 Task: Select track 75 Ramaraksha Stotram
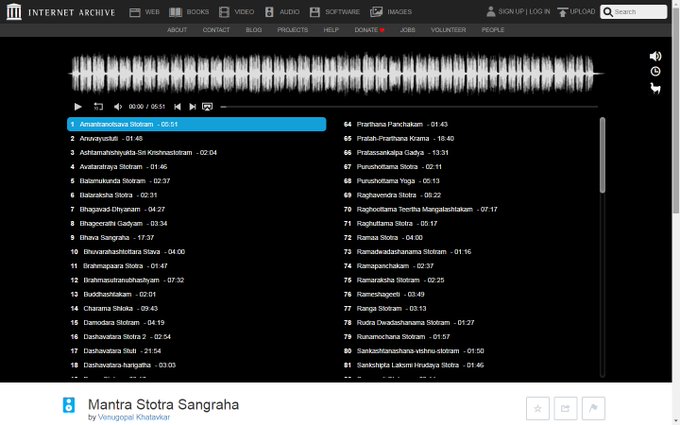click(x=470, y=280)
